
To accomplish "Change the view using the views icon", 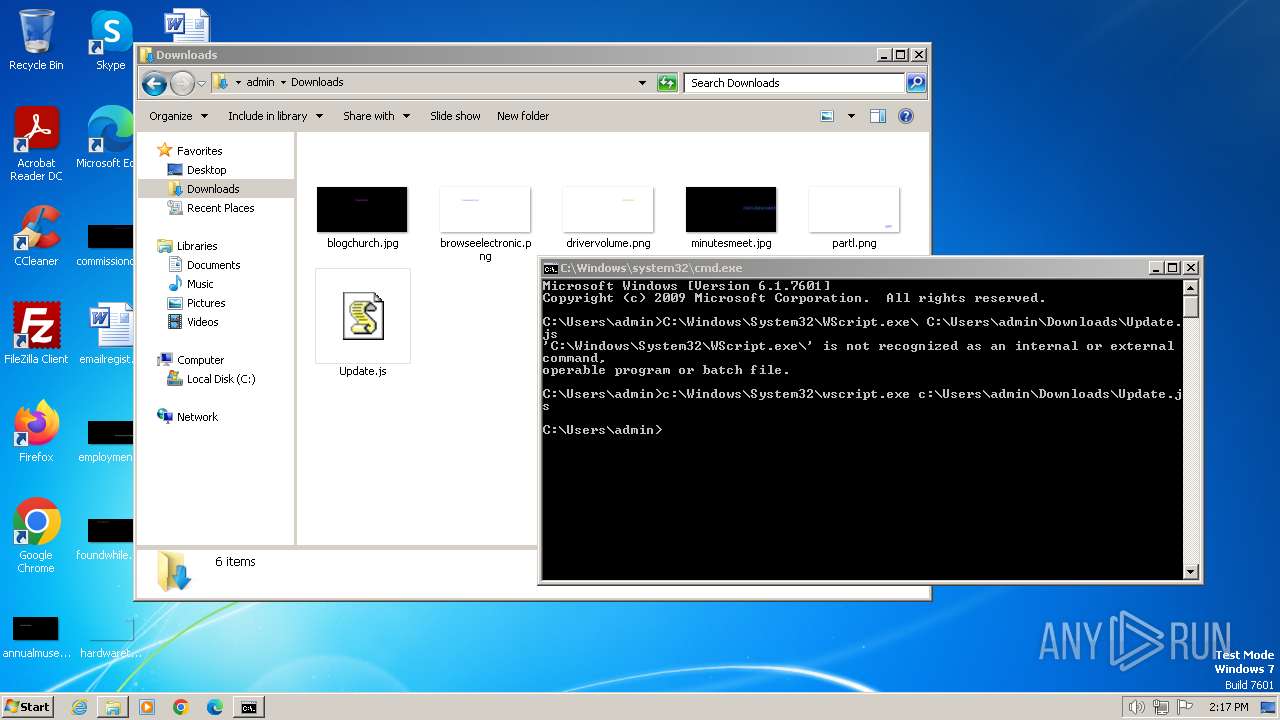I will [827, 116].
